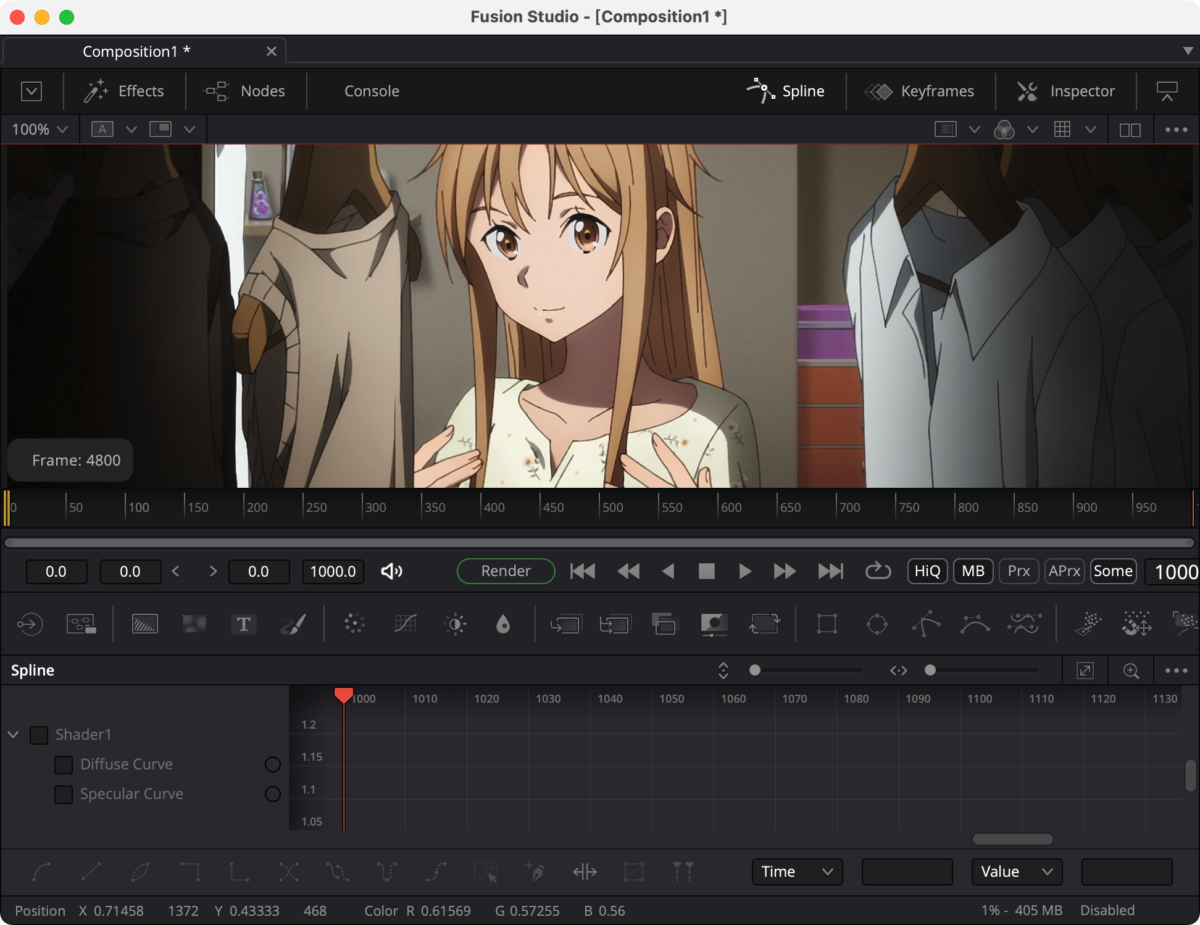Open the Keyframes panel
Screen dimensions: 1200x925
click(x=920, y=91)
